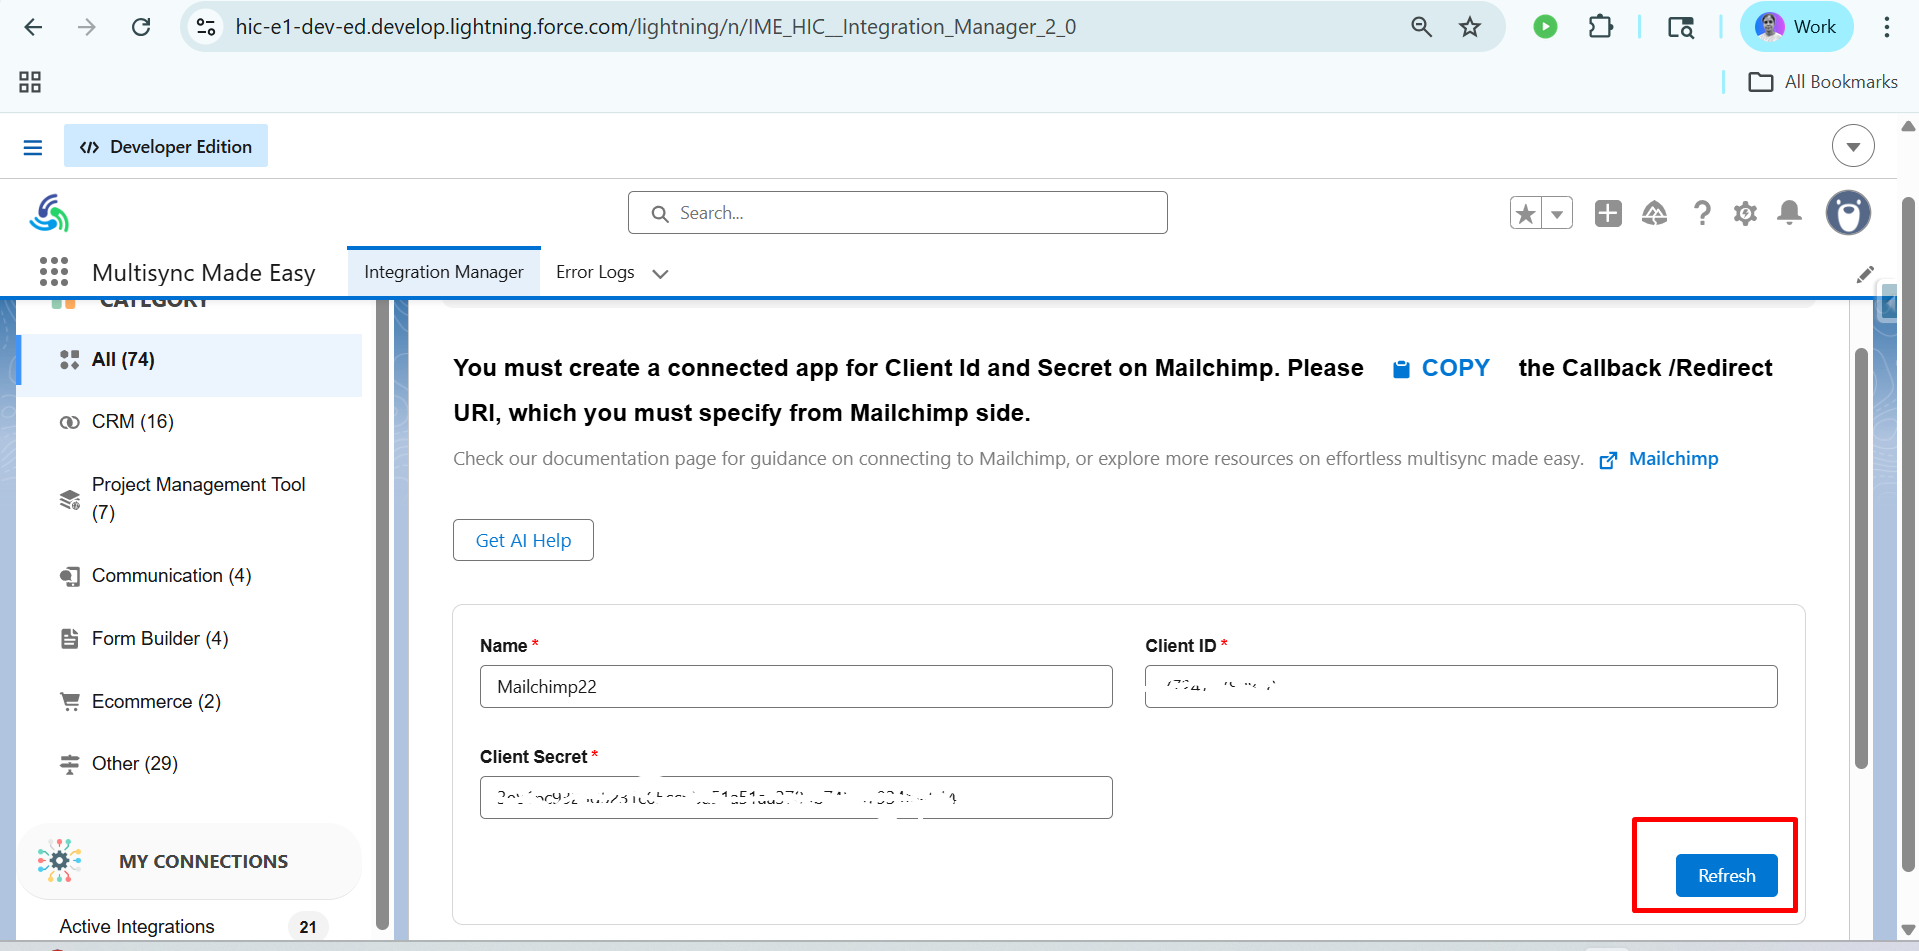The width and height of the screenshot is (1919, 951).
Task: Open the App Launcher dots grid
Action: [54, 272]
